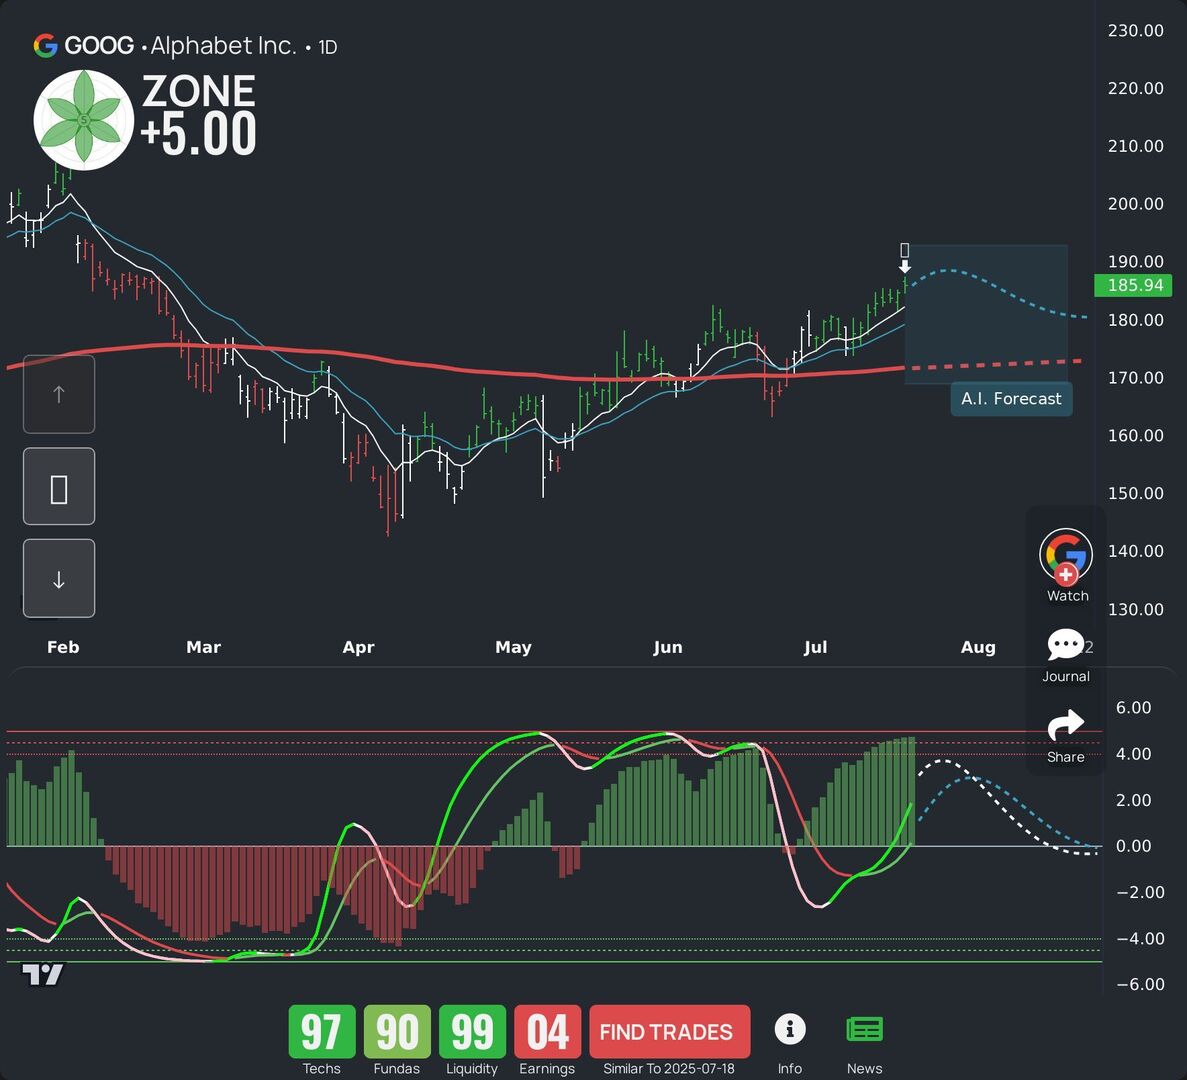The image size is (1187, 1080).
Task: Click the Apr month label
Action: click(358, 647)
